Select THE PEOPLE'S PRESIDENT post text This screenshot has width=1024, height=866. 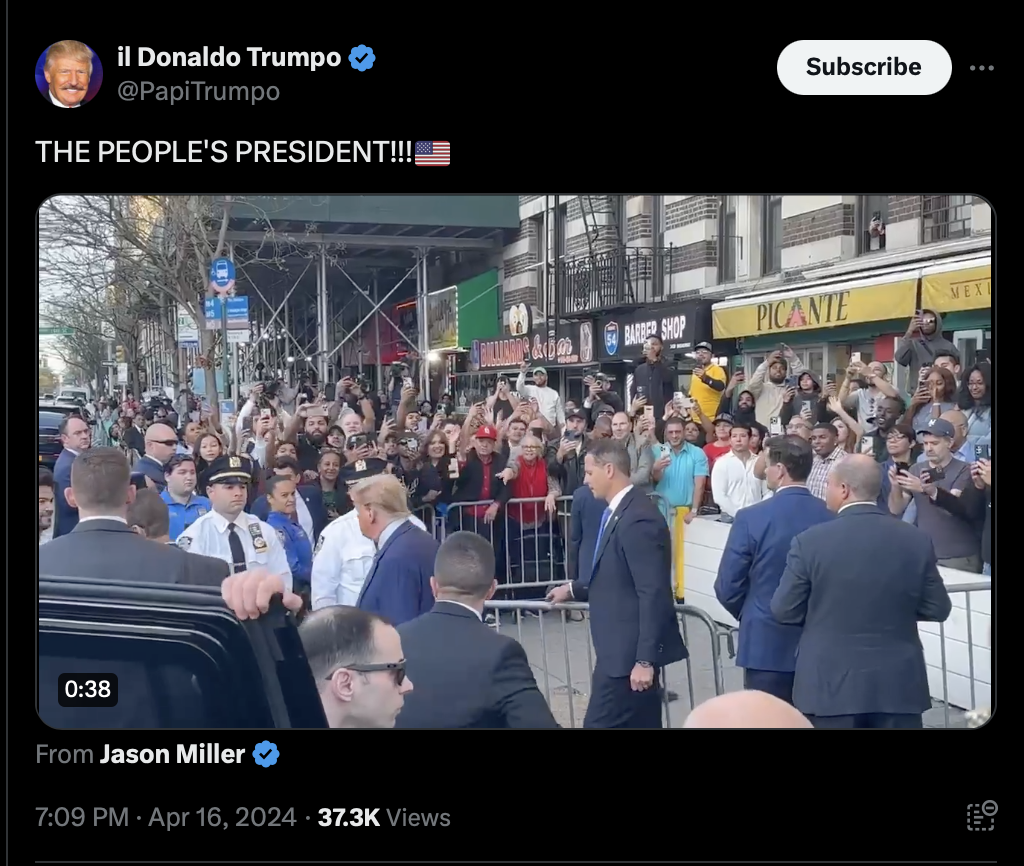[223, 153]
